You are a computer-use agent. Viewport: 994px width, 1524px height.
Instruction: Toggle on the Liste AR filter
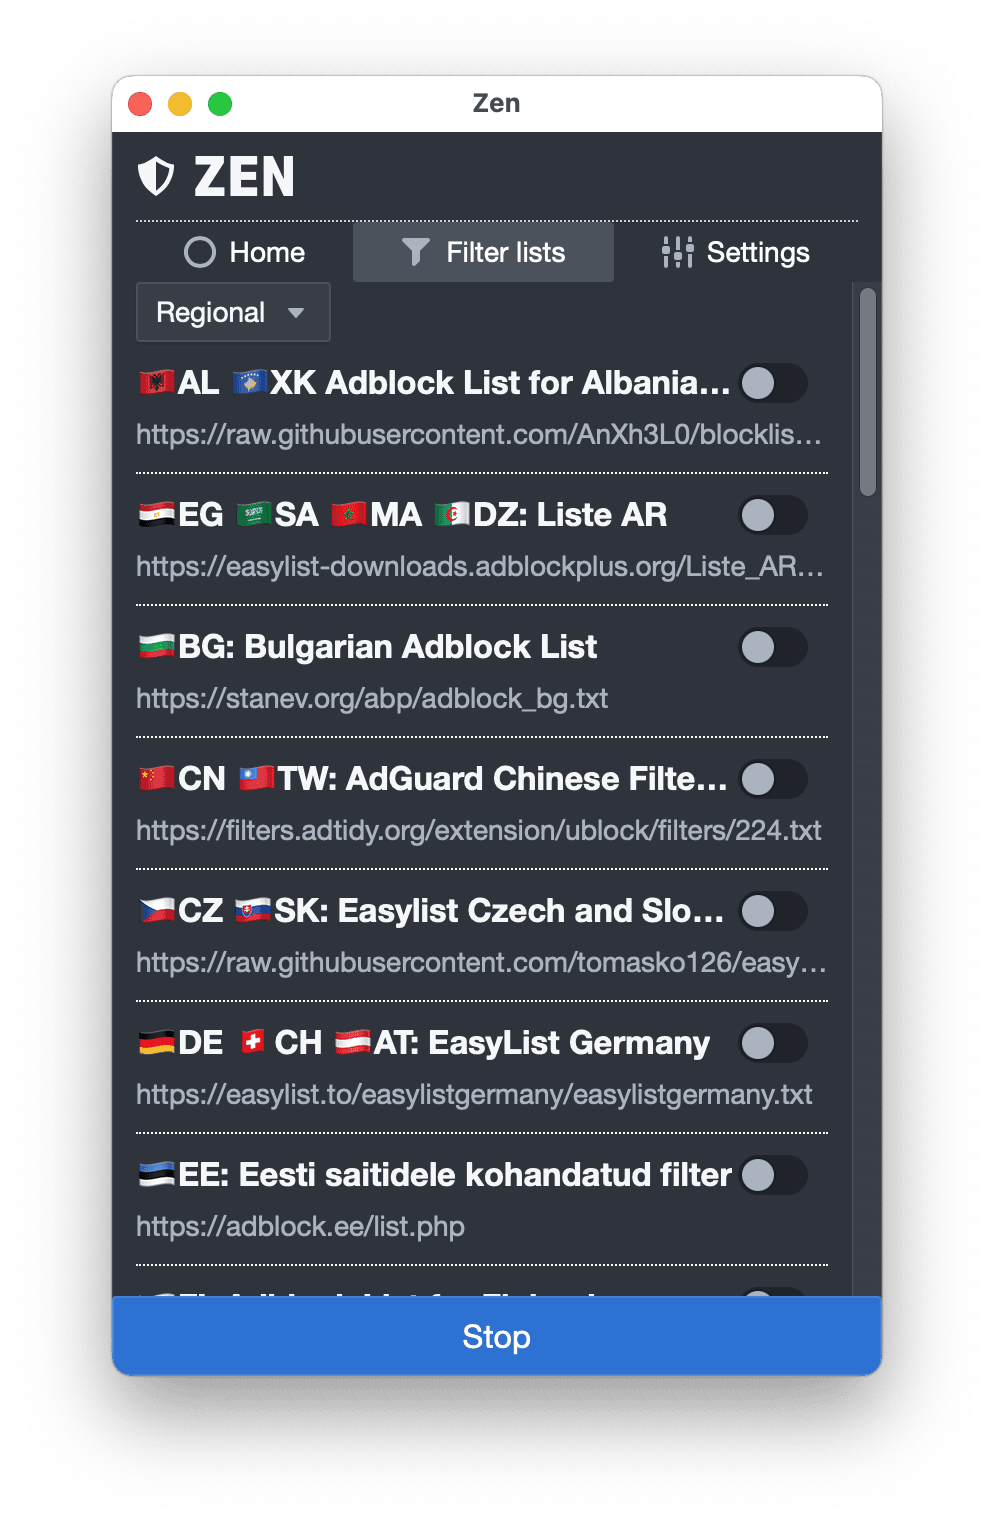tap(773, 515)
